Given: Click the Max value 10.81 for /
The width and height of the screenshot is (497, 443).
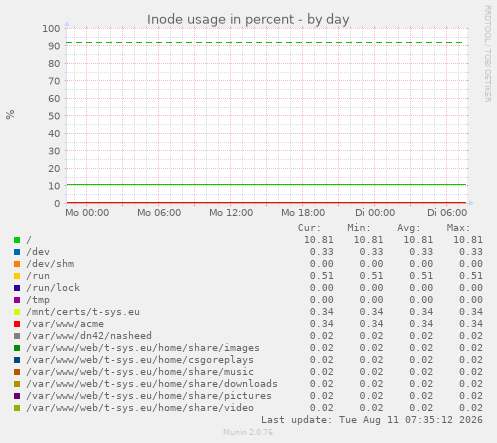Looking at the screenshot, I should tap(468, 240).
